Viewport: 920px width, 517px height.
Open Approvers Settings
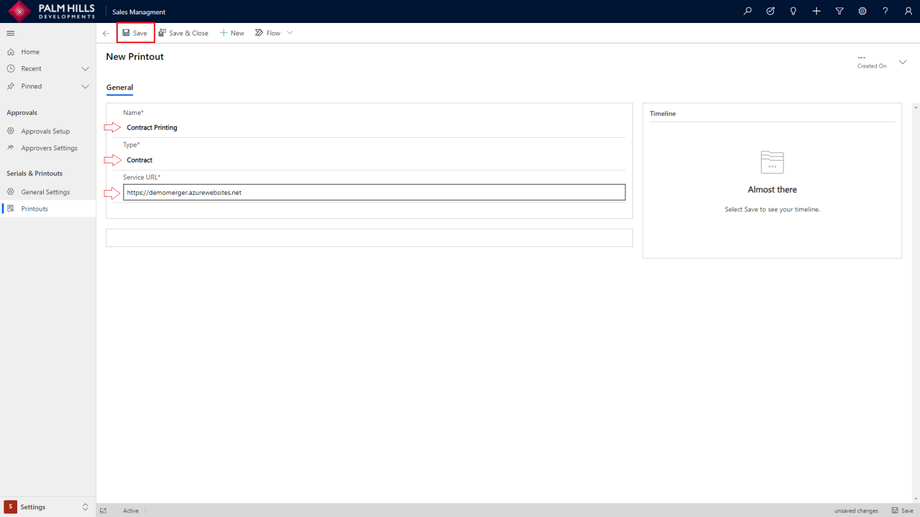[x=49, y=148]
